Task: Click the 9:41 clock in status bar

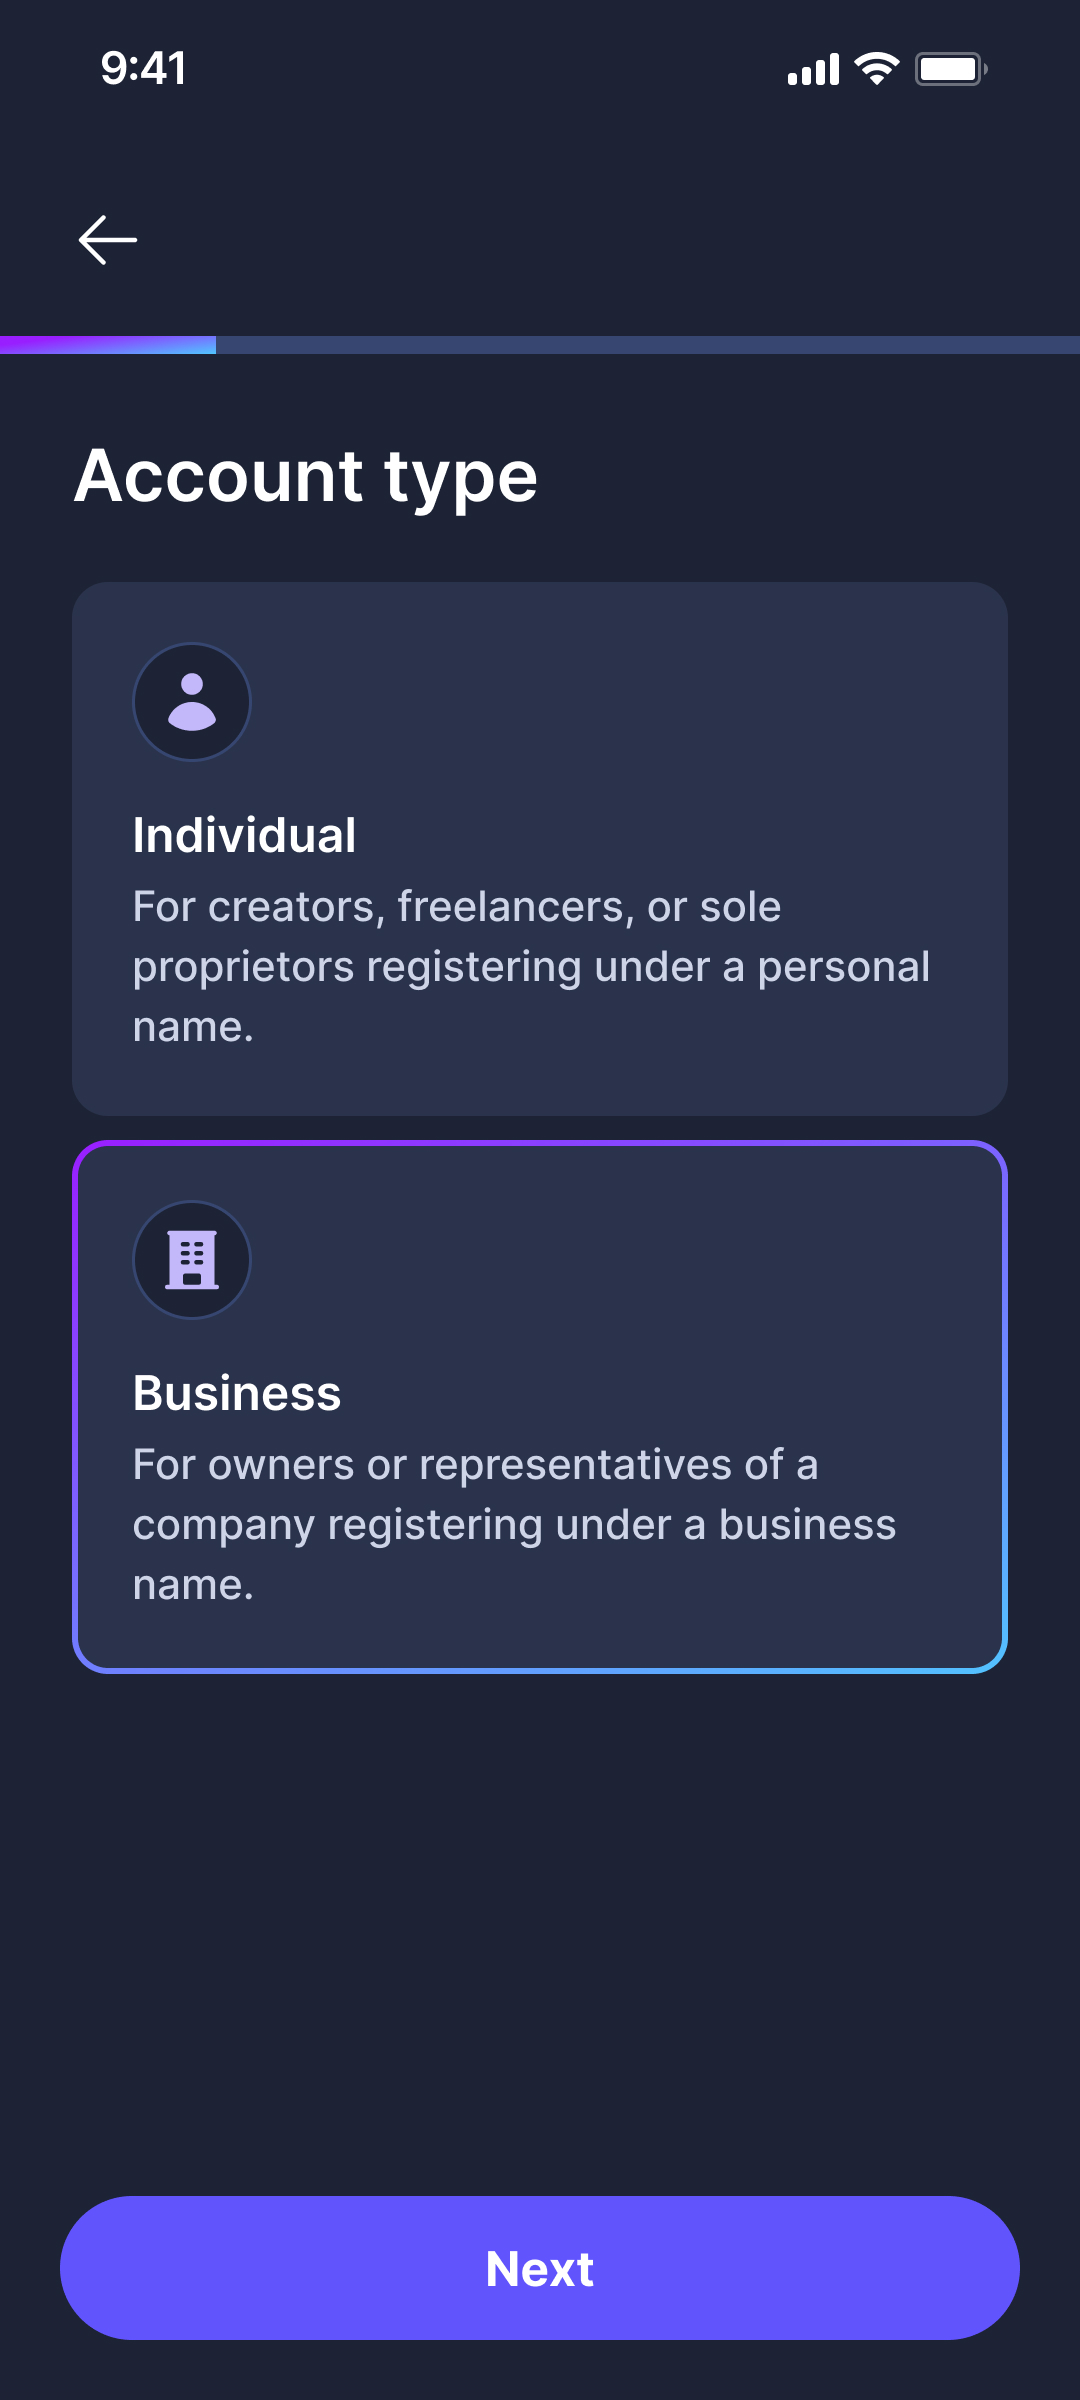Action: click(x=143, y=69)
